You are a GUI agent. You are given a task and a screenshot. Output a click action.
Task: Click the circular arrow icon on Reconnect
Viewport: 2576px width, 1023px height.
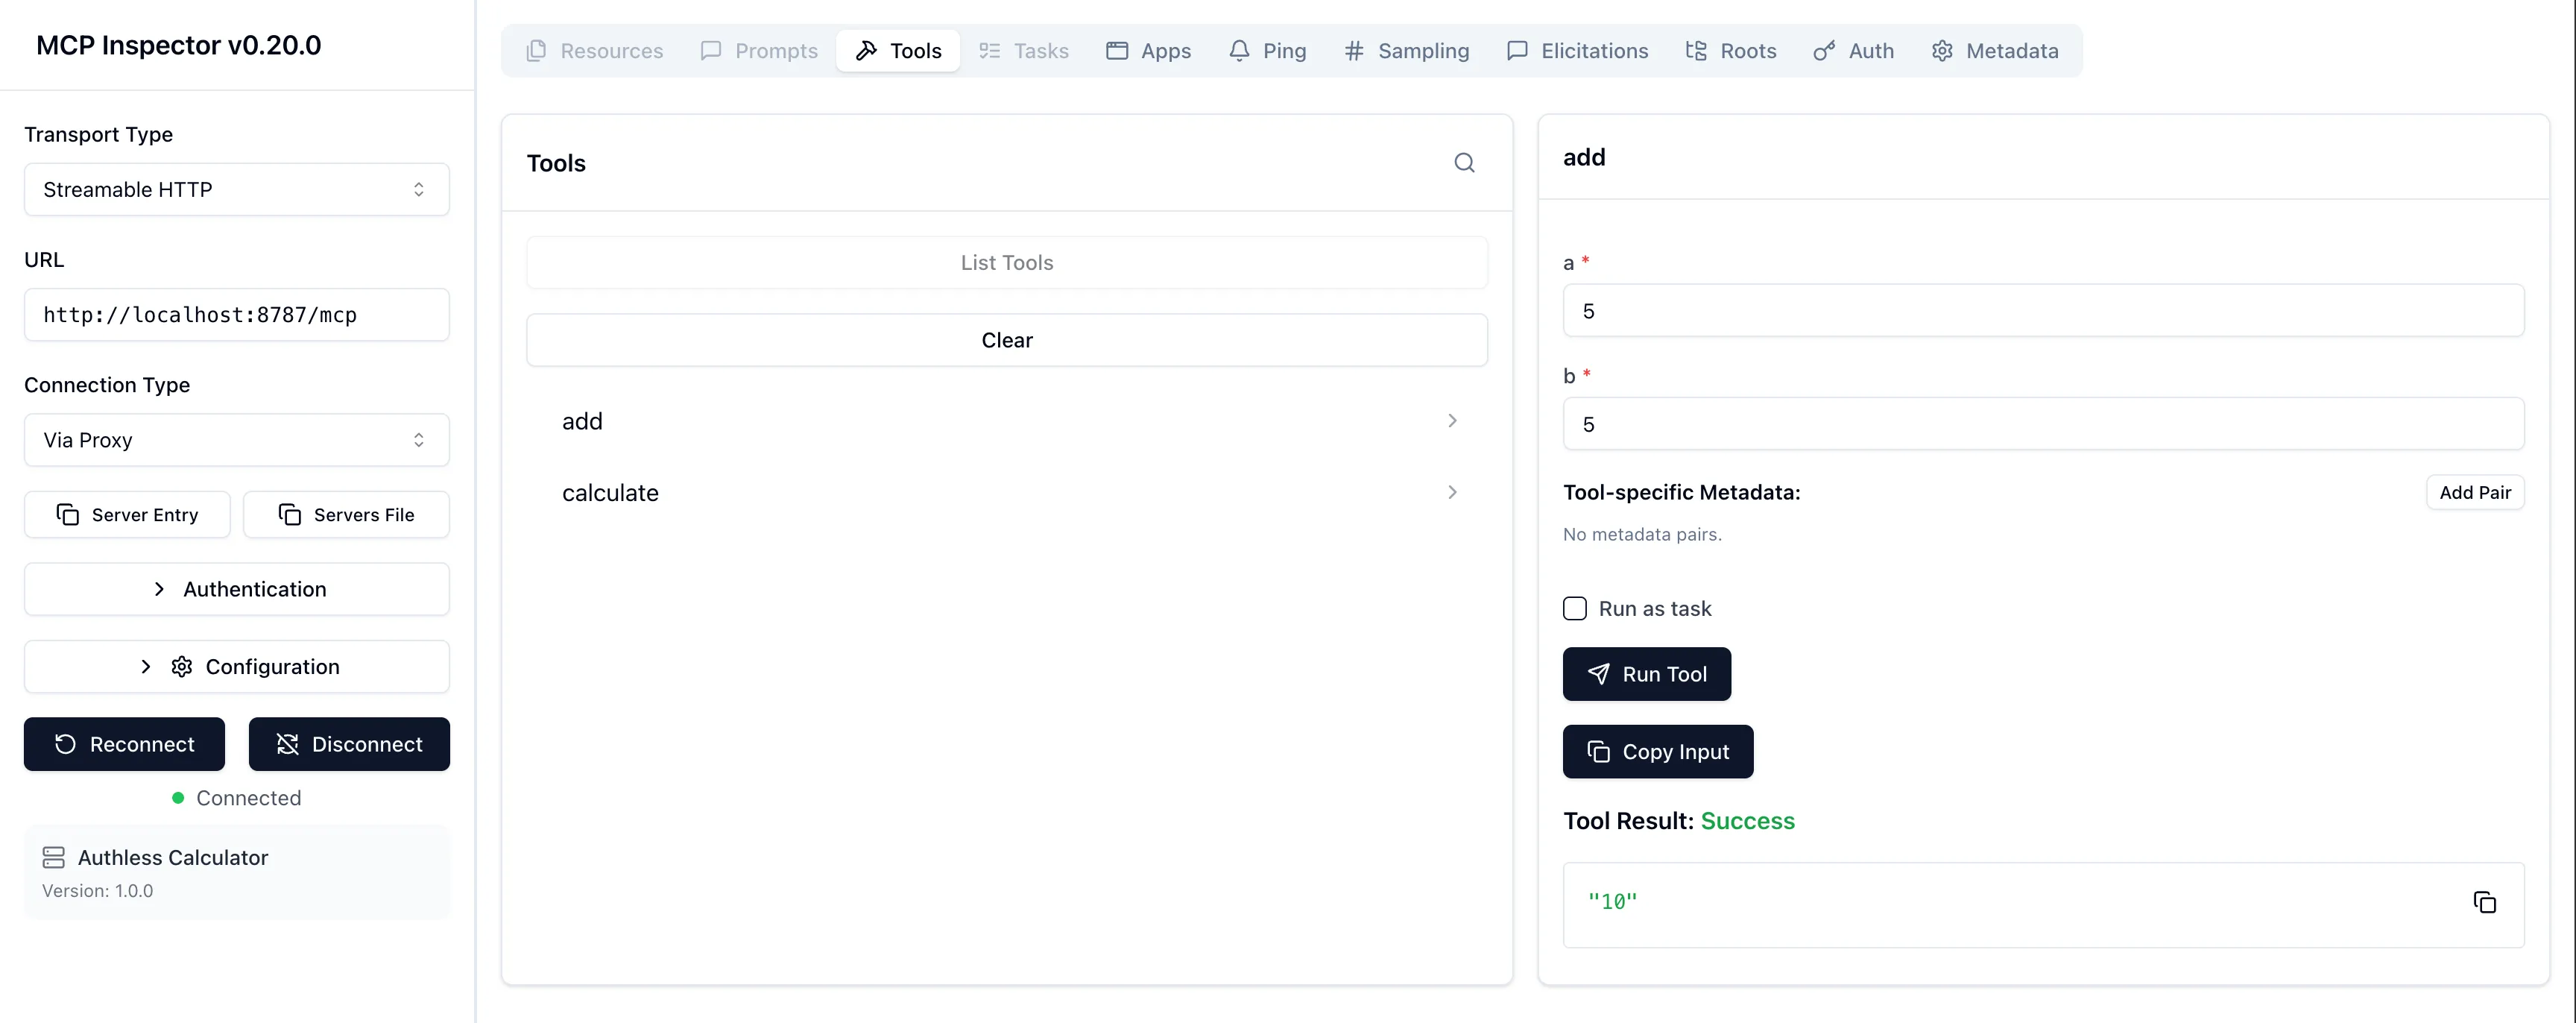[65, 744]
